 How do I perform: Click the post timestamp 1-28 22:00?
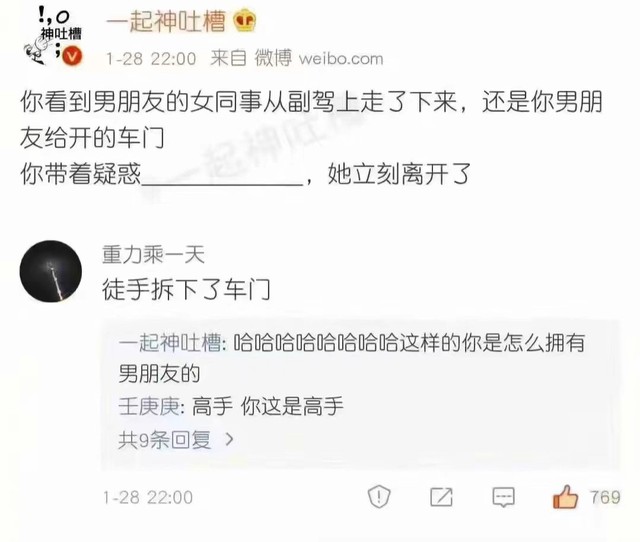point(151,59)
